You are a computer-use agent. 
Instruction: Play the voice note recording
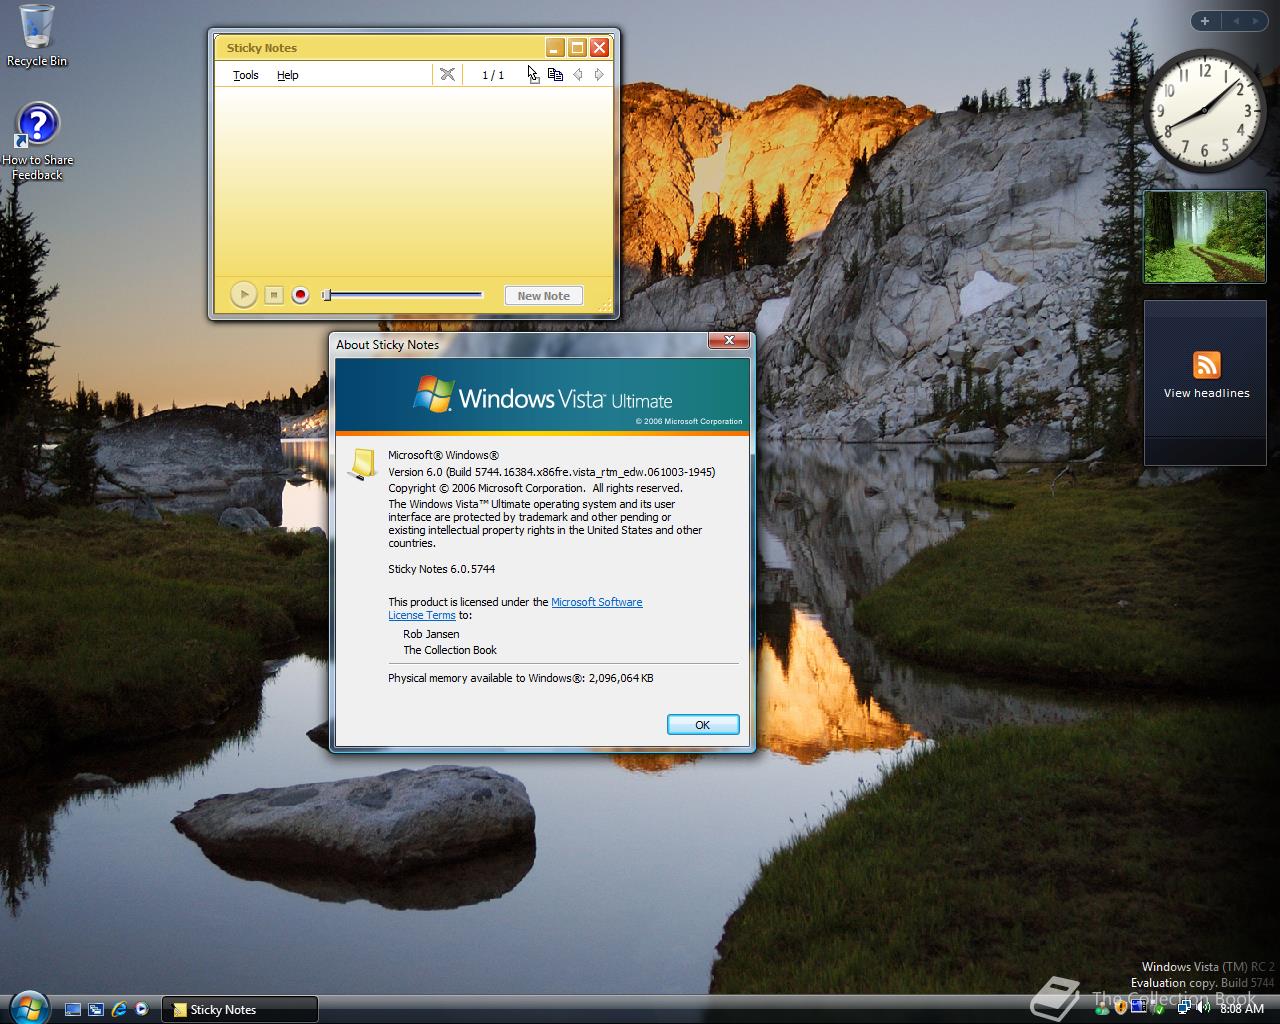click(243, 295)
